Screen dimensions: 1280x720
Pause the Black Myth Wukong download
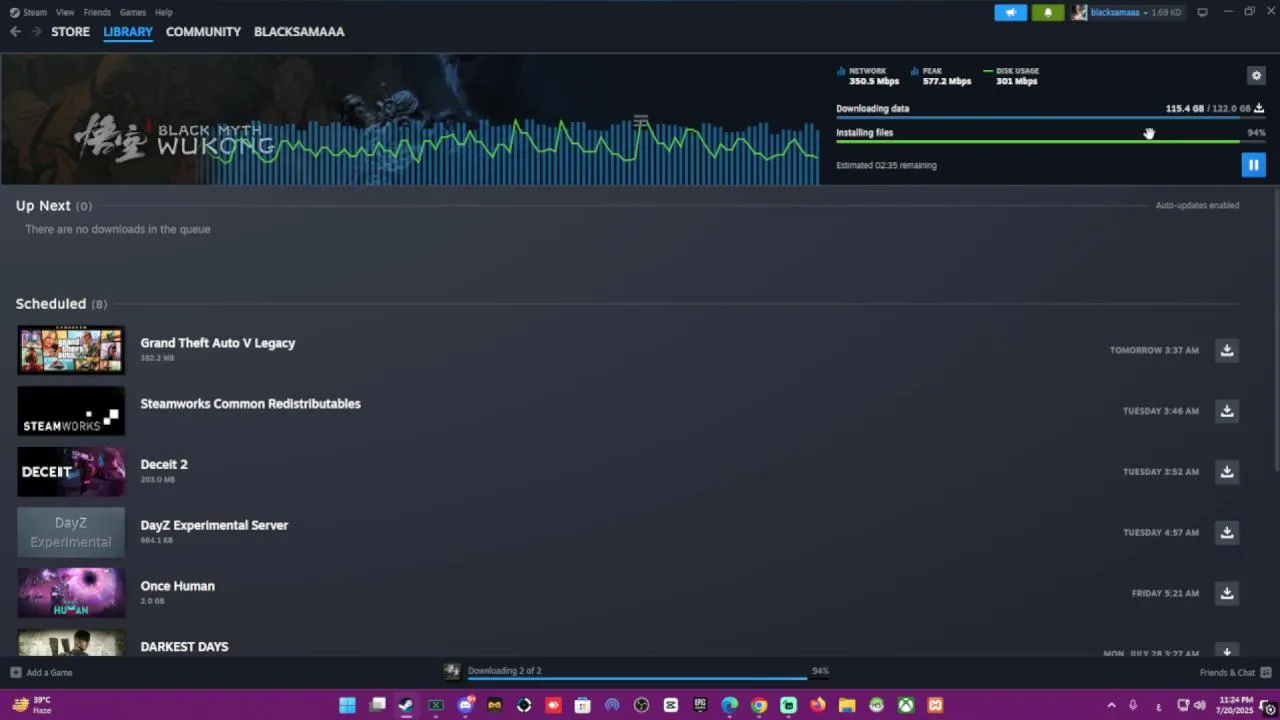[1253, 165]
